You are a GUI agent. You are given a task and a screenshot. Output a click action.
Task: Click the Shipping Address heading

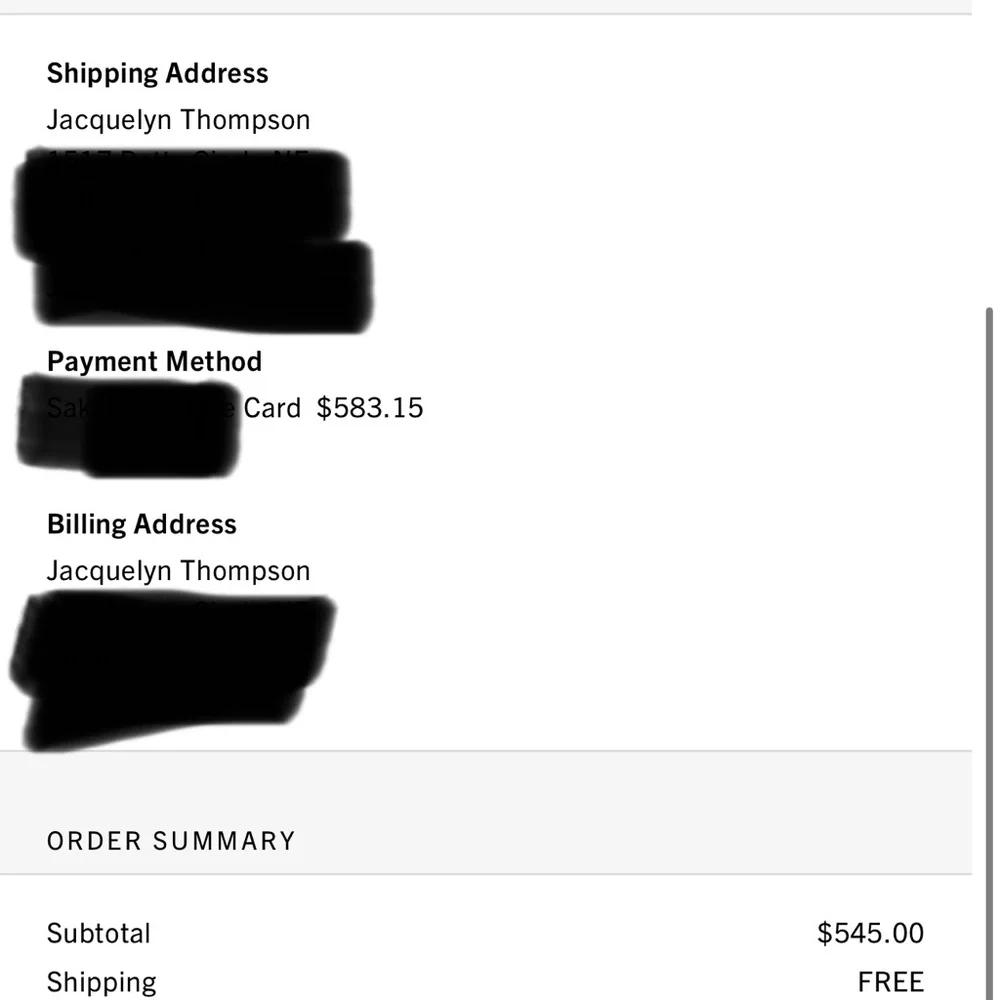coord(157,74)
